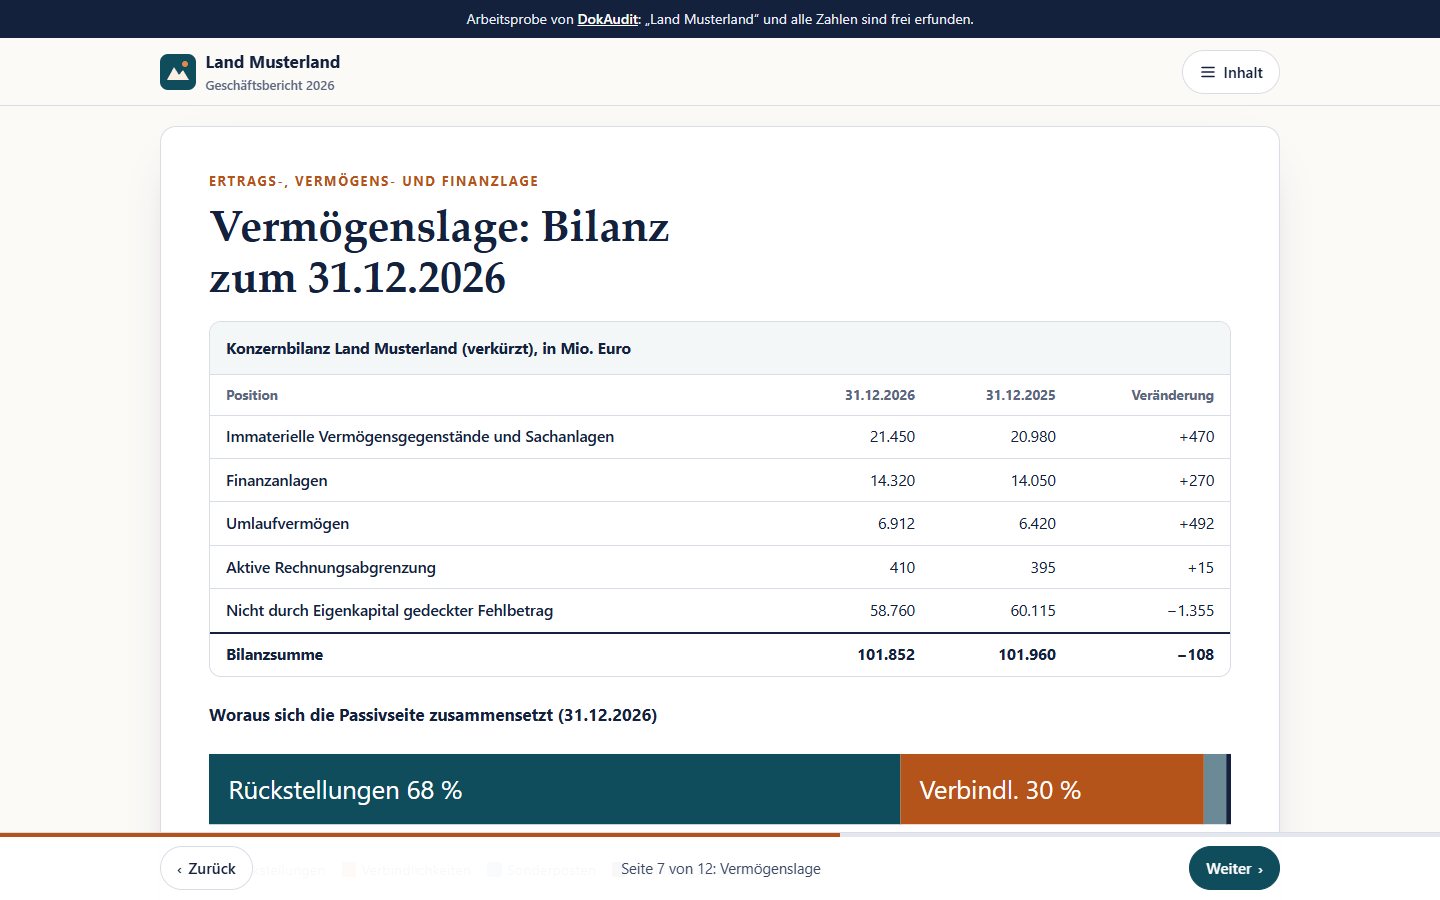The width and height of the screenshot is (1440, 900).
Task: Click the reading progress bar above the footer
Action: 720,834
